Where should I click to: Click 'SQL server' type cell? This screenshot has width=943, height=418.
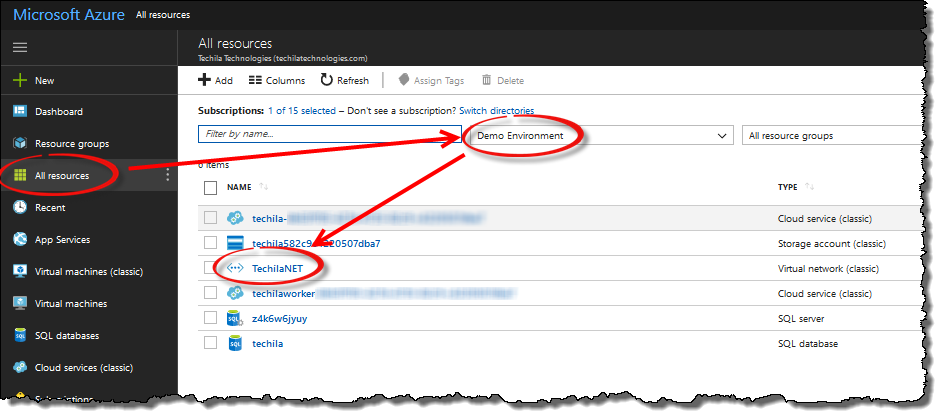click(801, 318)
